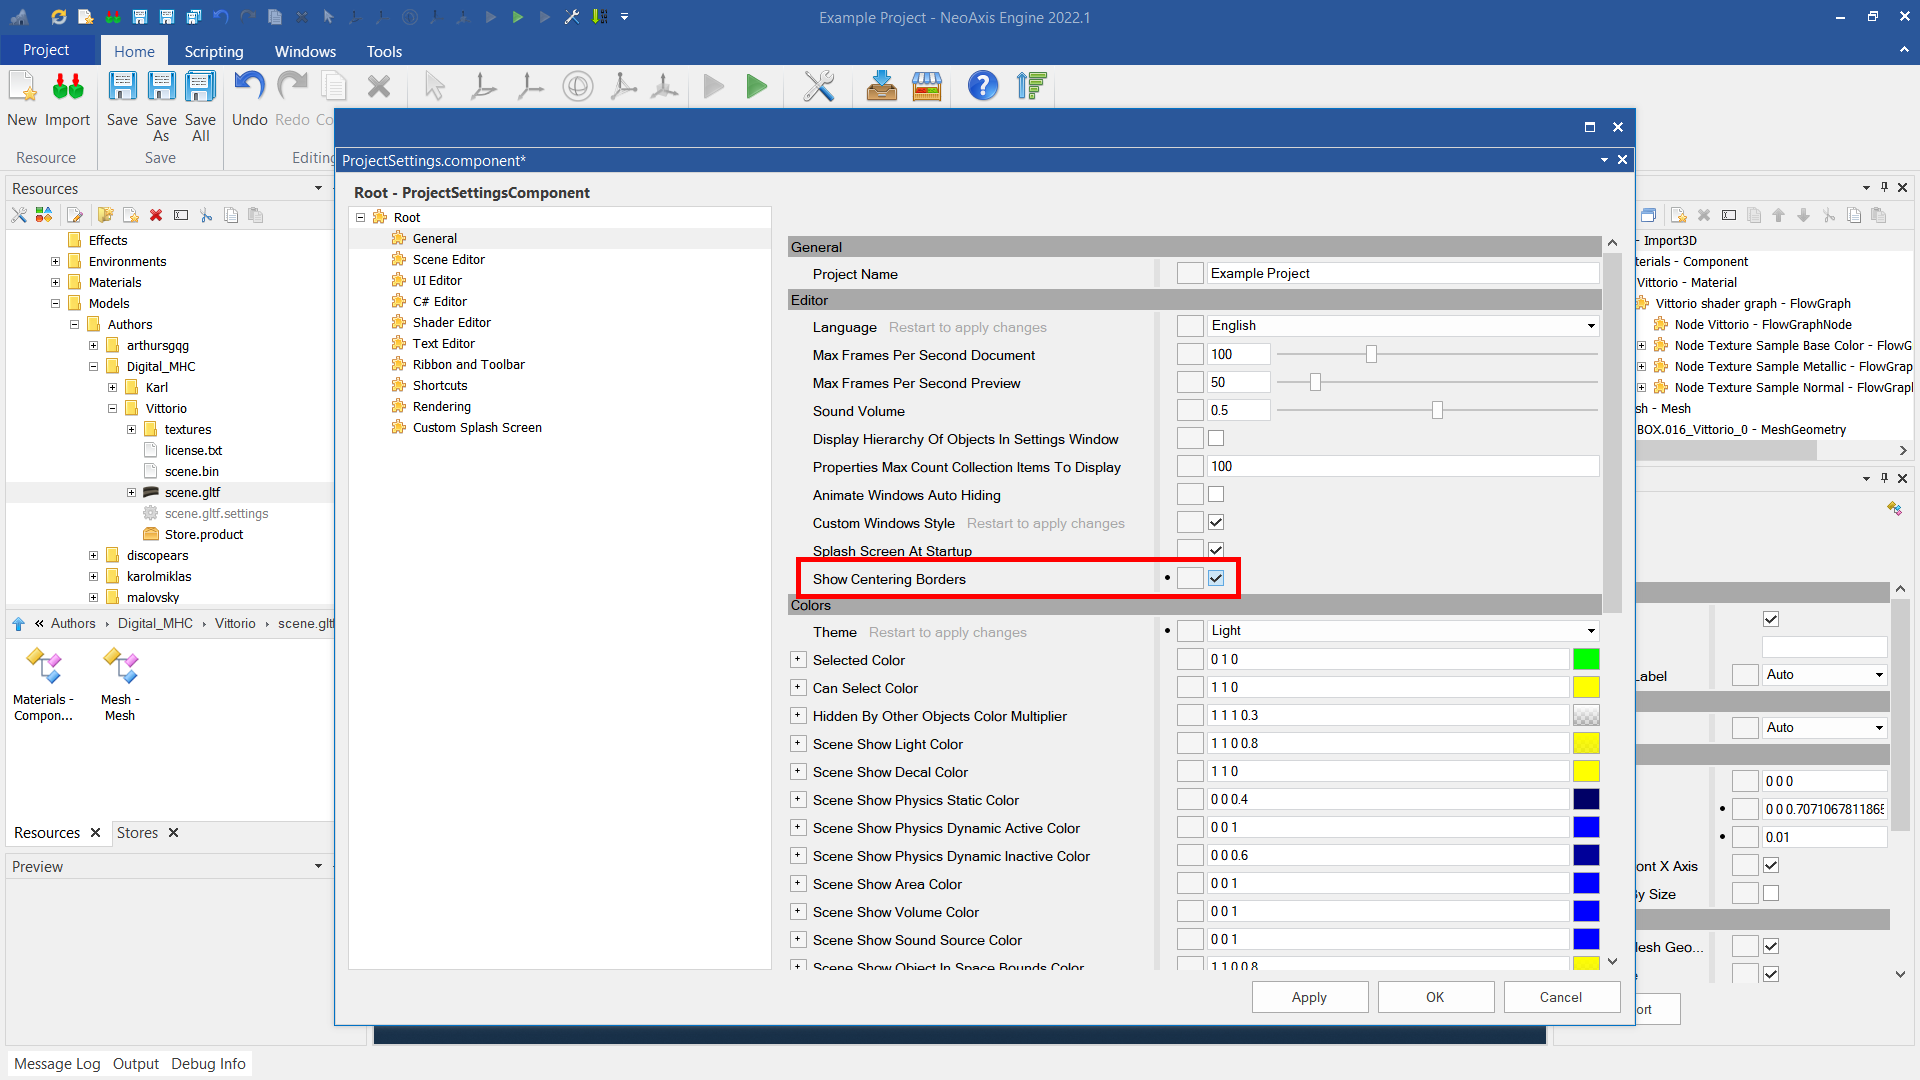Open the Stores panel tab

(137, 833)
